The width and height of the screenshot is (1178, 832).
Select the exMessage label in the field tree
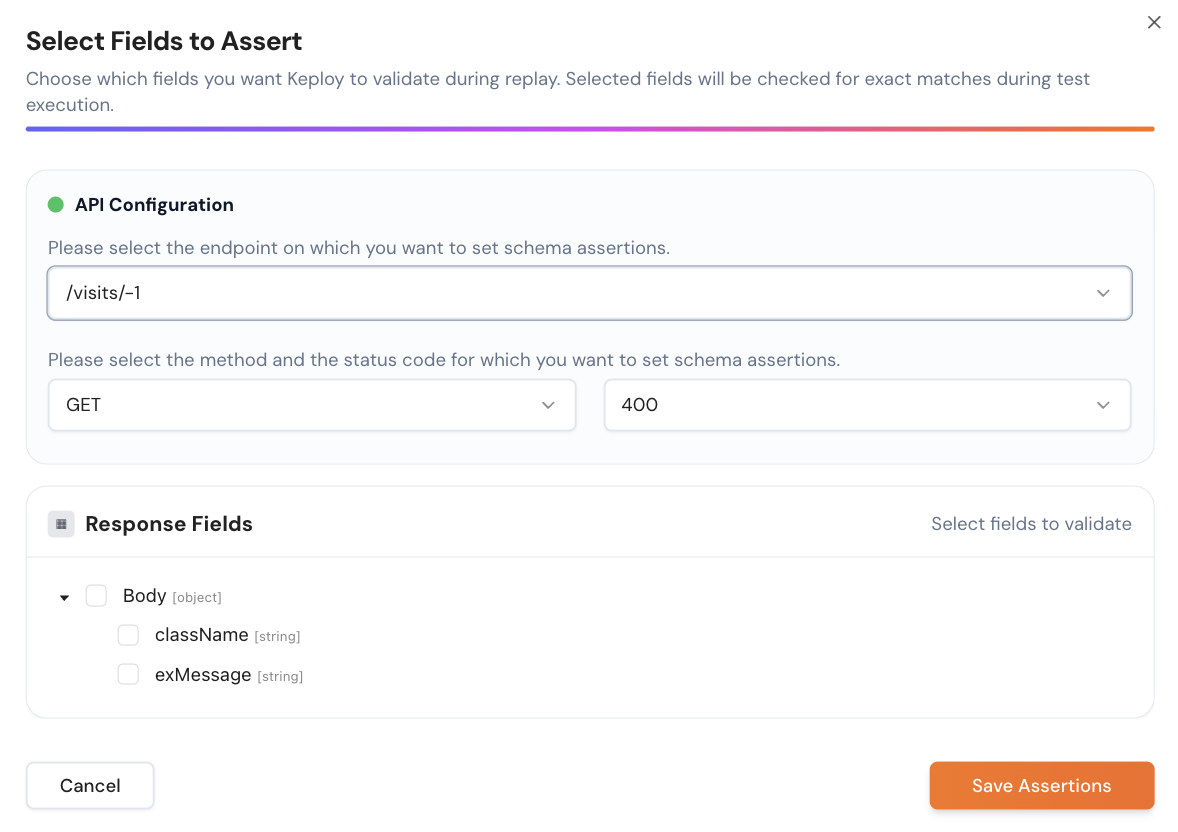[x=203, y=675]
